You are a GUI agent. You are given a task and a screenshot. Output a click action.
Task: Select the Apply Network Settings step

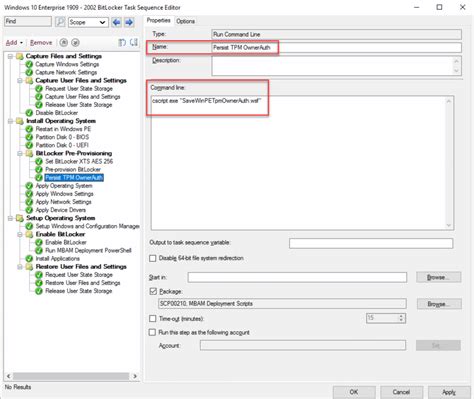(63, 202)
